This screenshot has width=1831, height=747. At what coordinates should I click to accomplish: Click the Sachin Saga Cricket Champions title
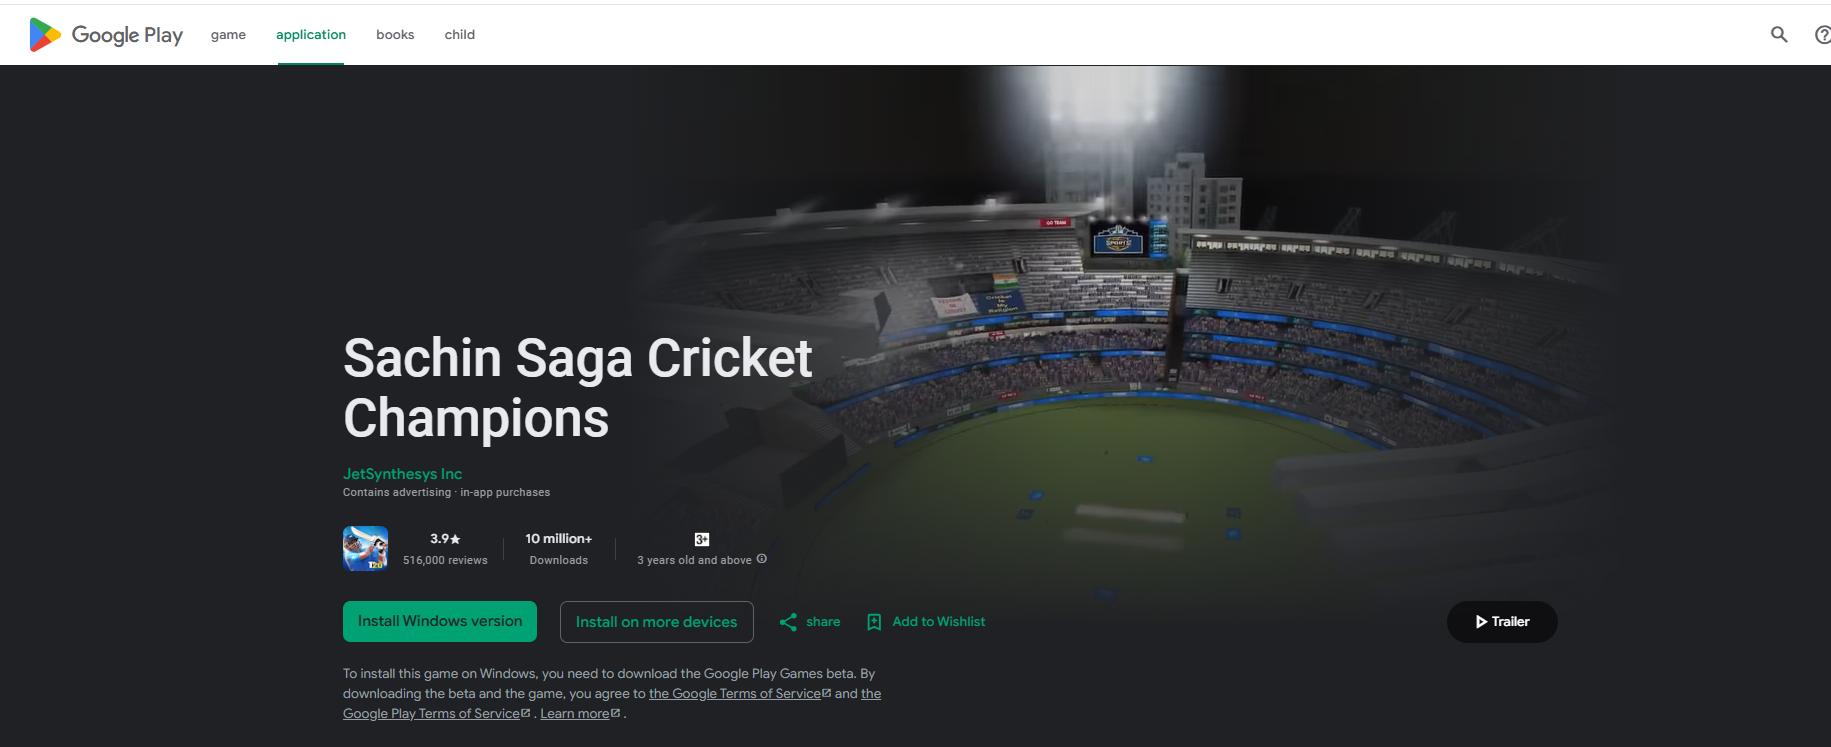(578, 388)
